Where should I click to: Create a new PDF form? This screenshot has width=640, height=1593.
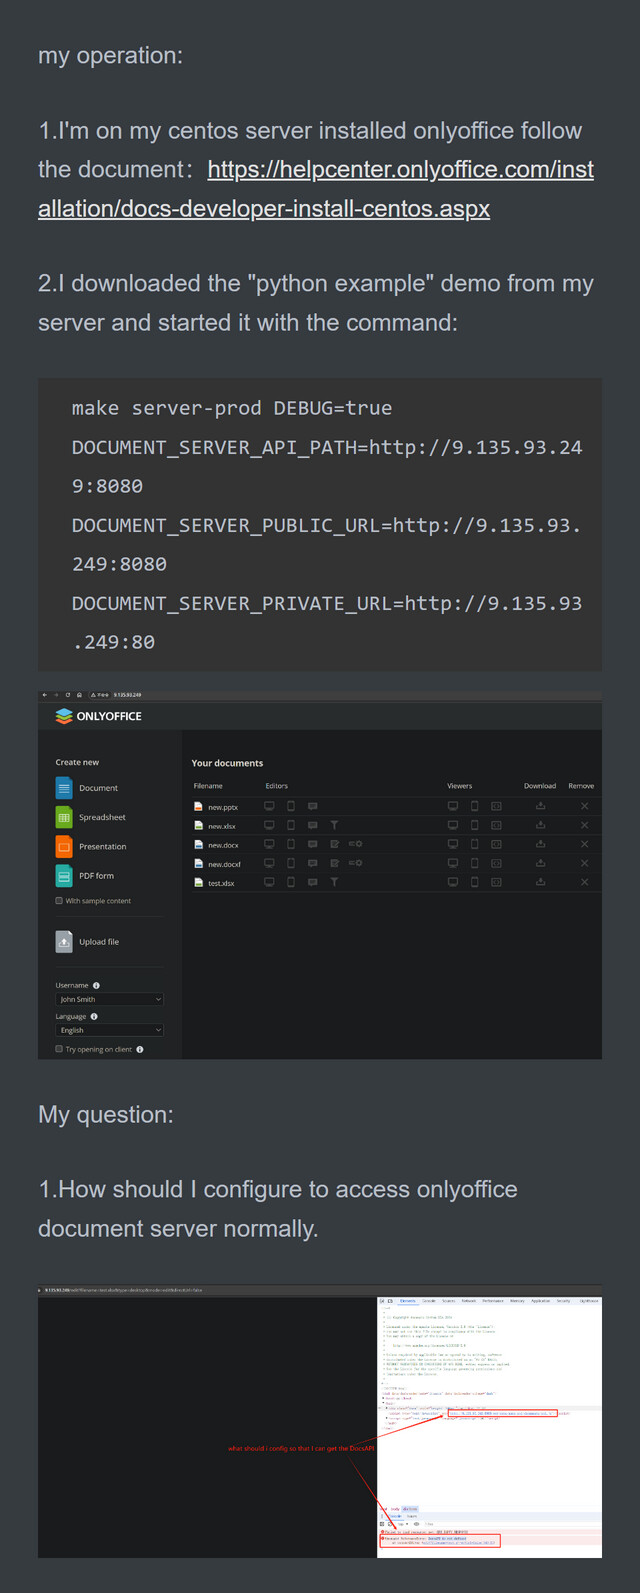[85, 875]
